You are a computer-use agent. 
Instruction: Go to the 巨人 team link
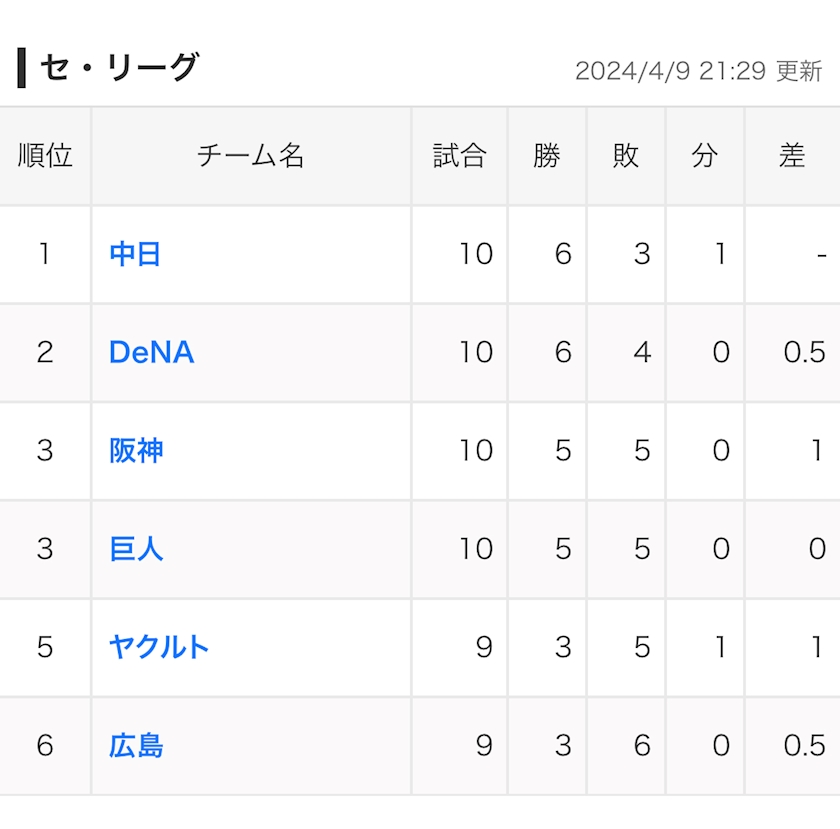[136, 548]
